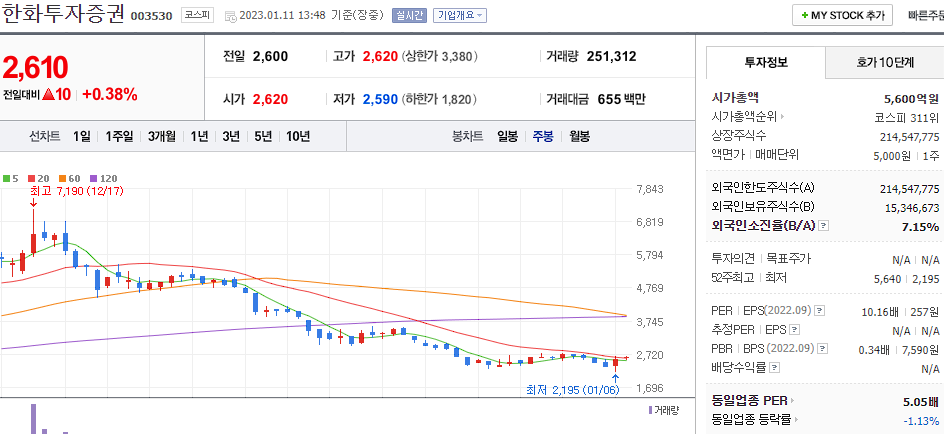Click the 저가 value 2,590
The image size is (944, 434).
pyautogui.click(x=380, y=99)
